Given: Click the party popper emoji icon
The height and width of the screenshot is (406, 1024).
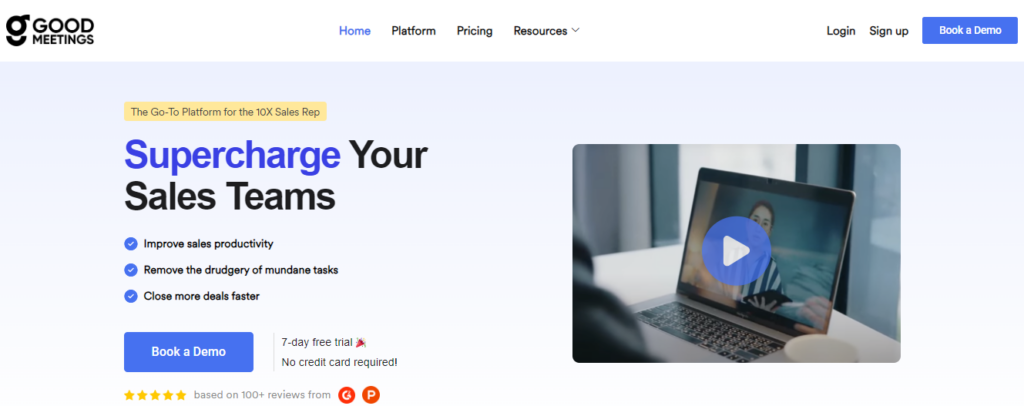Looking at the screenshot, I should 361,342.
